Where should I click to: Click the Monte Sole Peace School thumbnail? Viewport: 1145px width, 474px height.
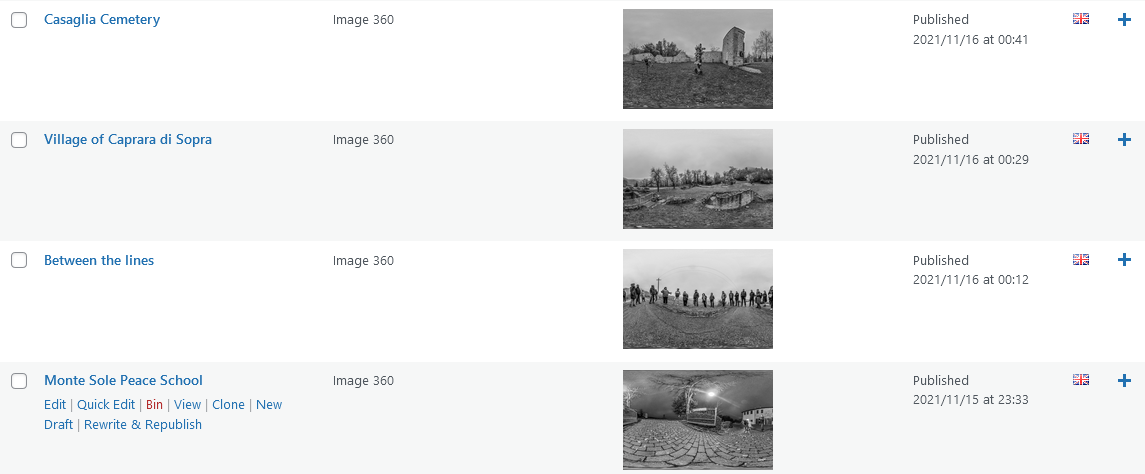click(x=697, y=420)
